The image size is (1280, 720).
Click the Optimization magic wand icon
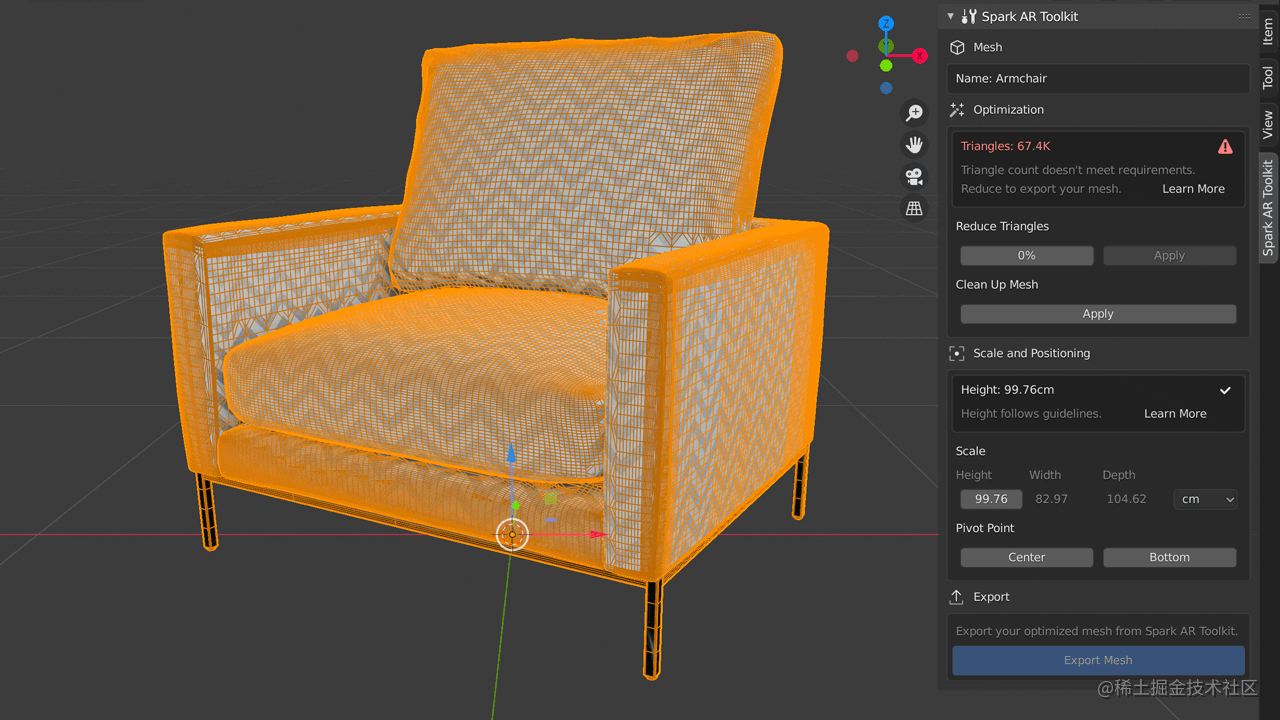click(956, 109)
